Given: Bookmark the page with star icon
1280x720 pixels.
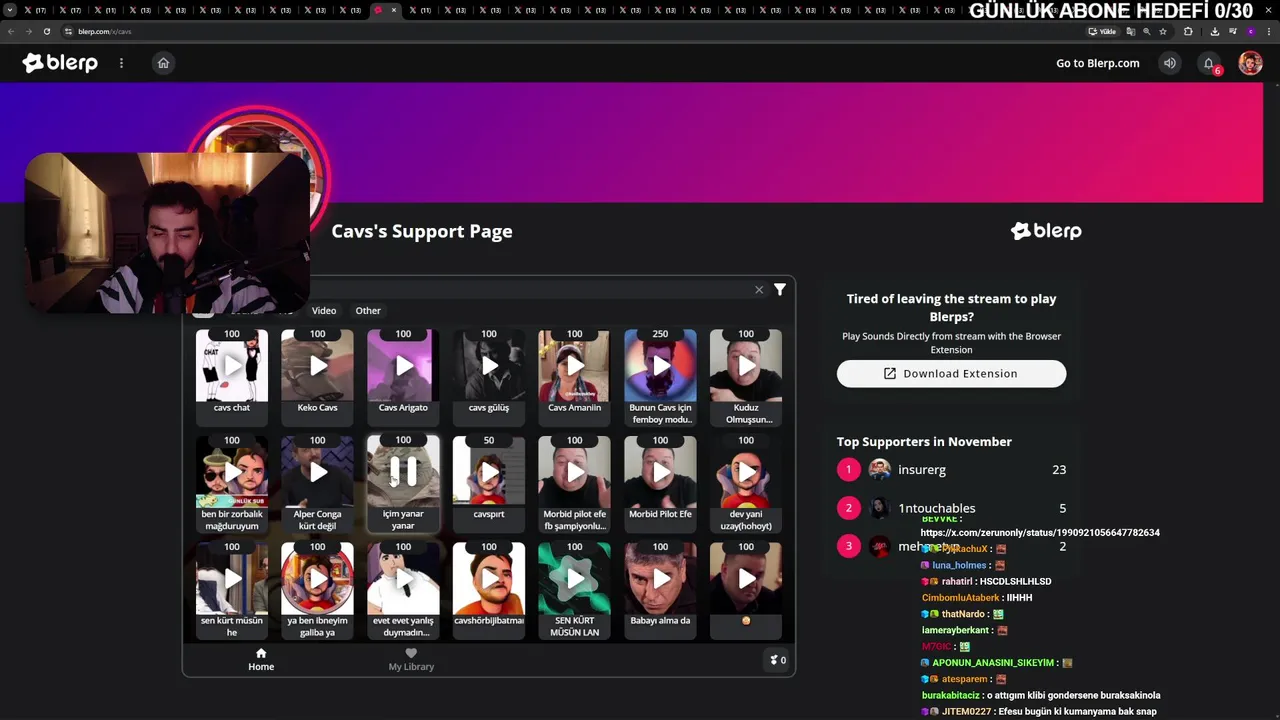Looking at the screenshot, I should pyautogui.click(x=1162, y=31).
